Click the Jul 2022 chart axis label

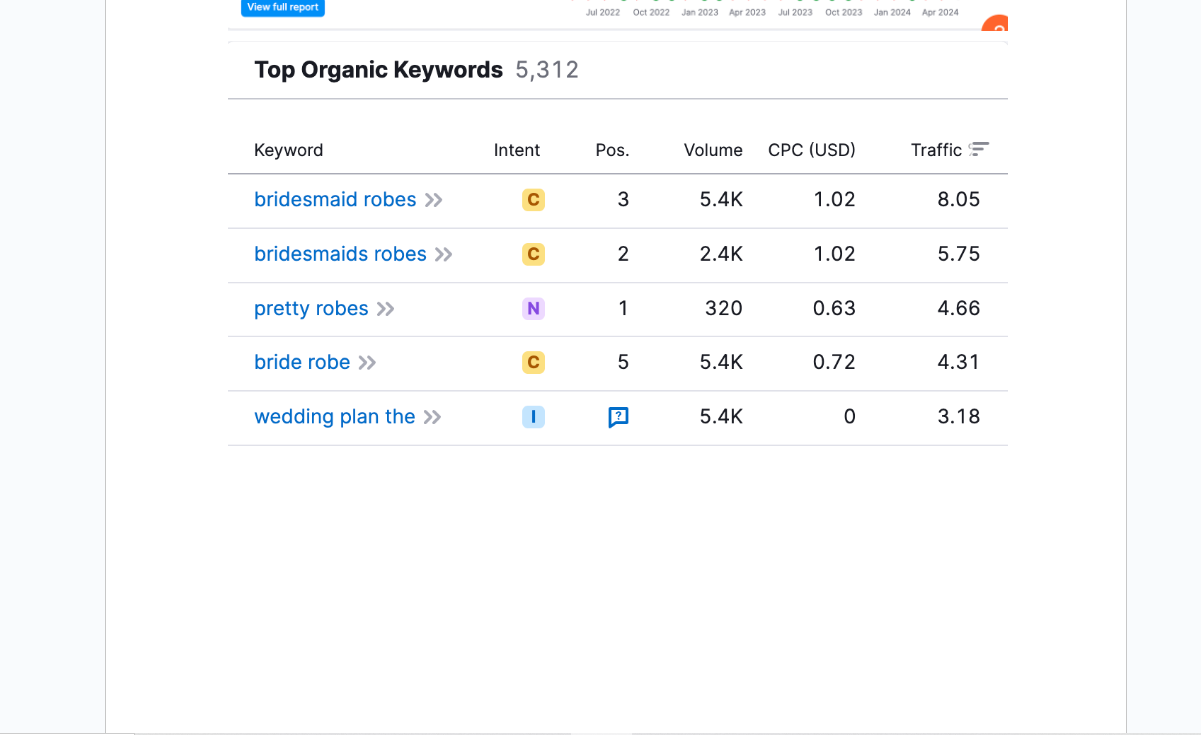[603, 13]
